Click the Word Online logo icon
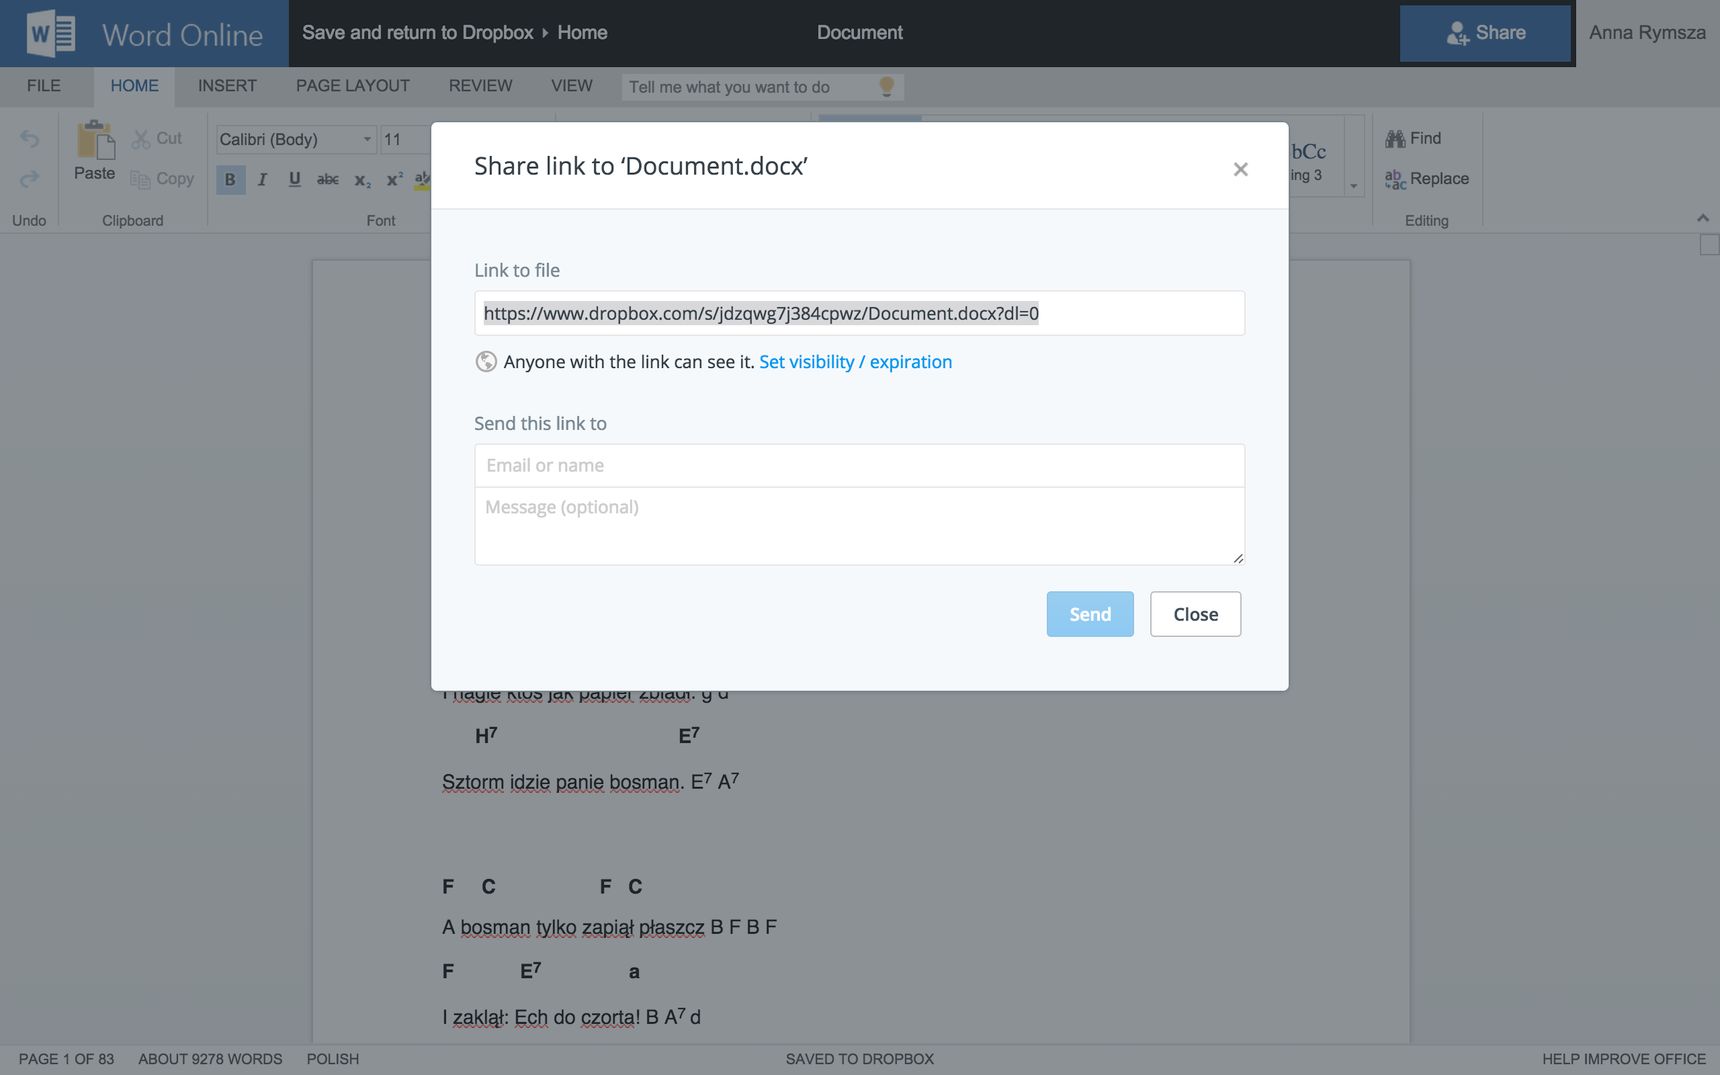 pos(50,34)
